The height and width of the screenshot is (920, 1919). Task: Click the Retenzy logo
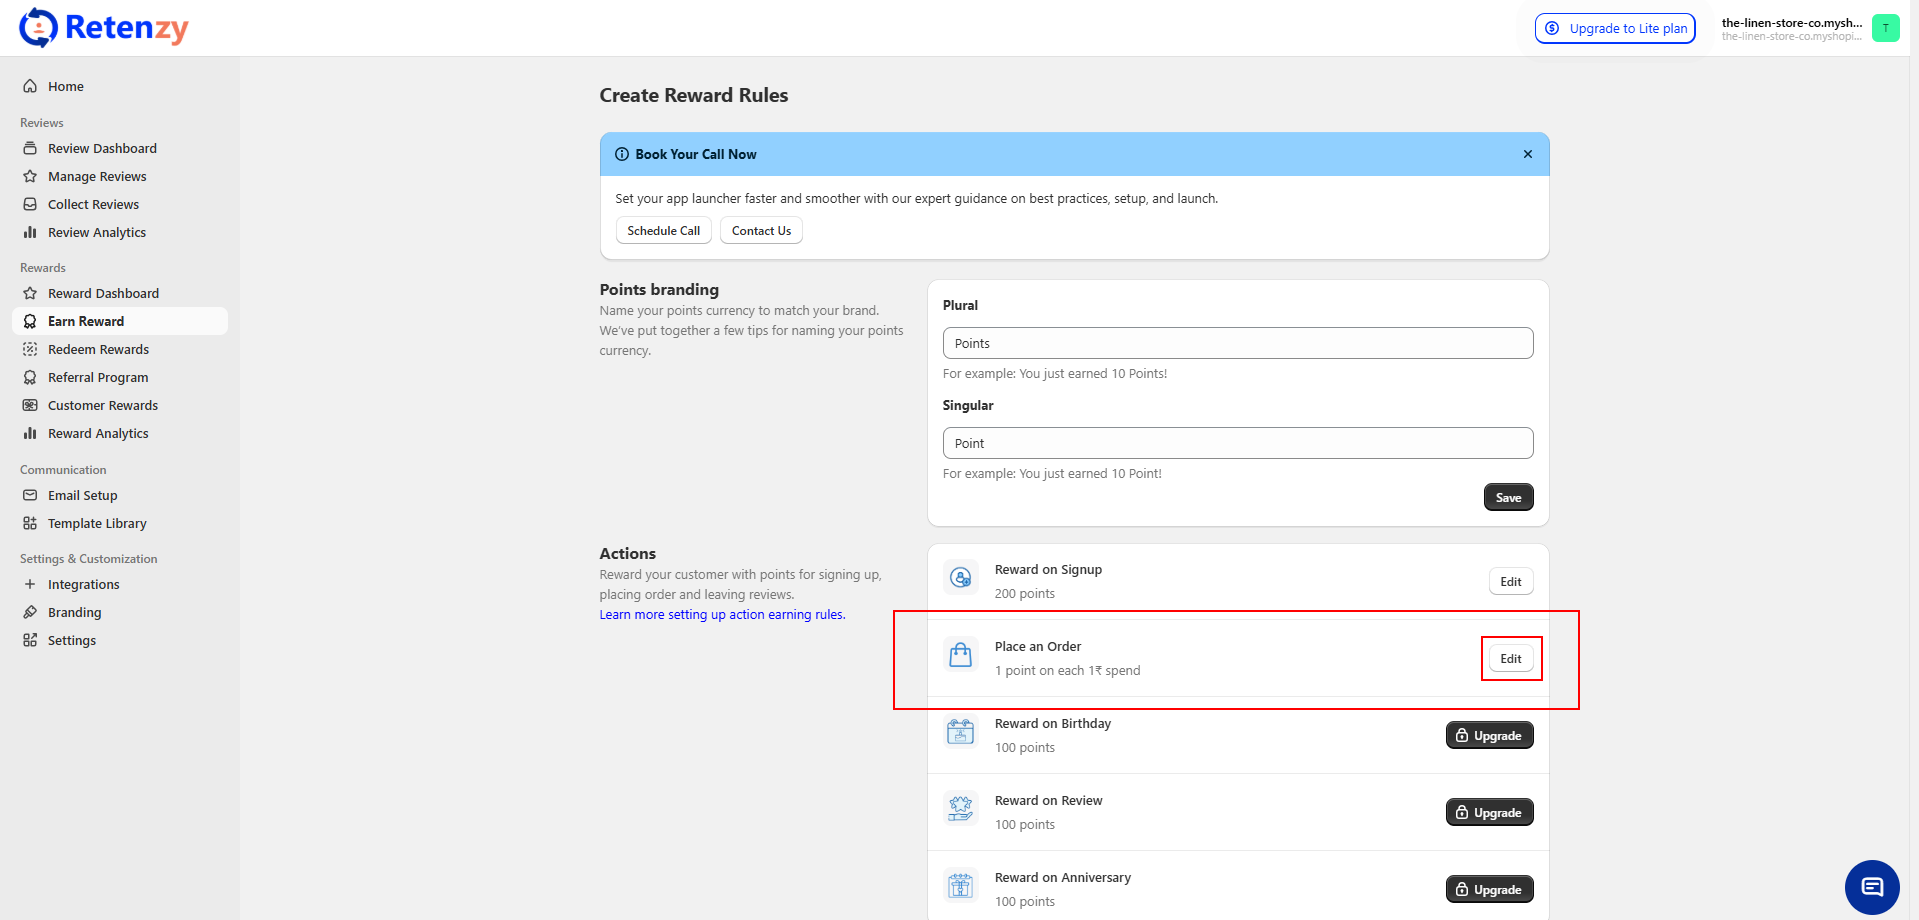(x=104, y=28)
